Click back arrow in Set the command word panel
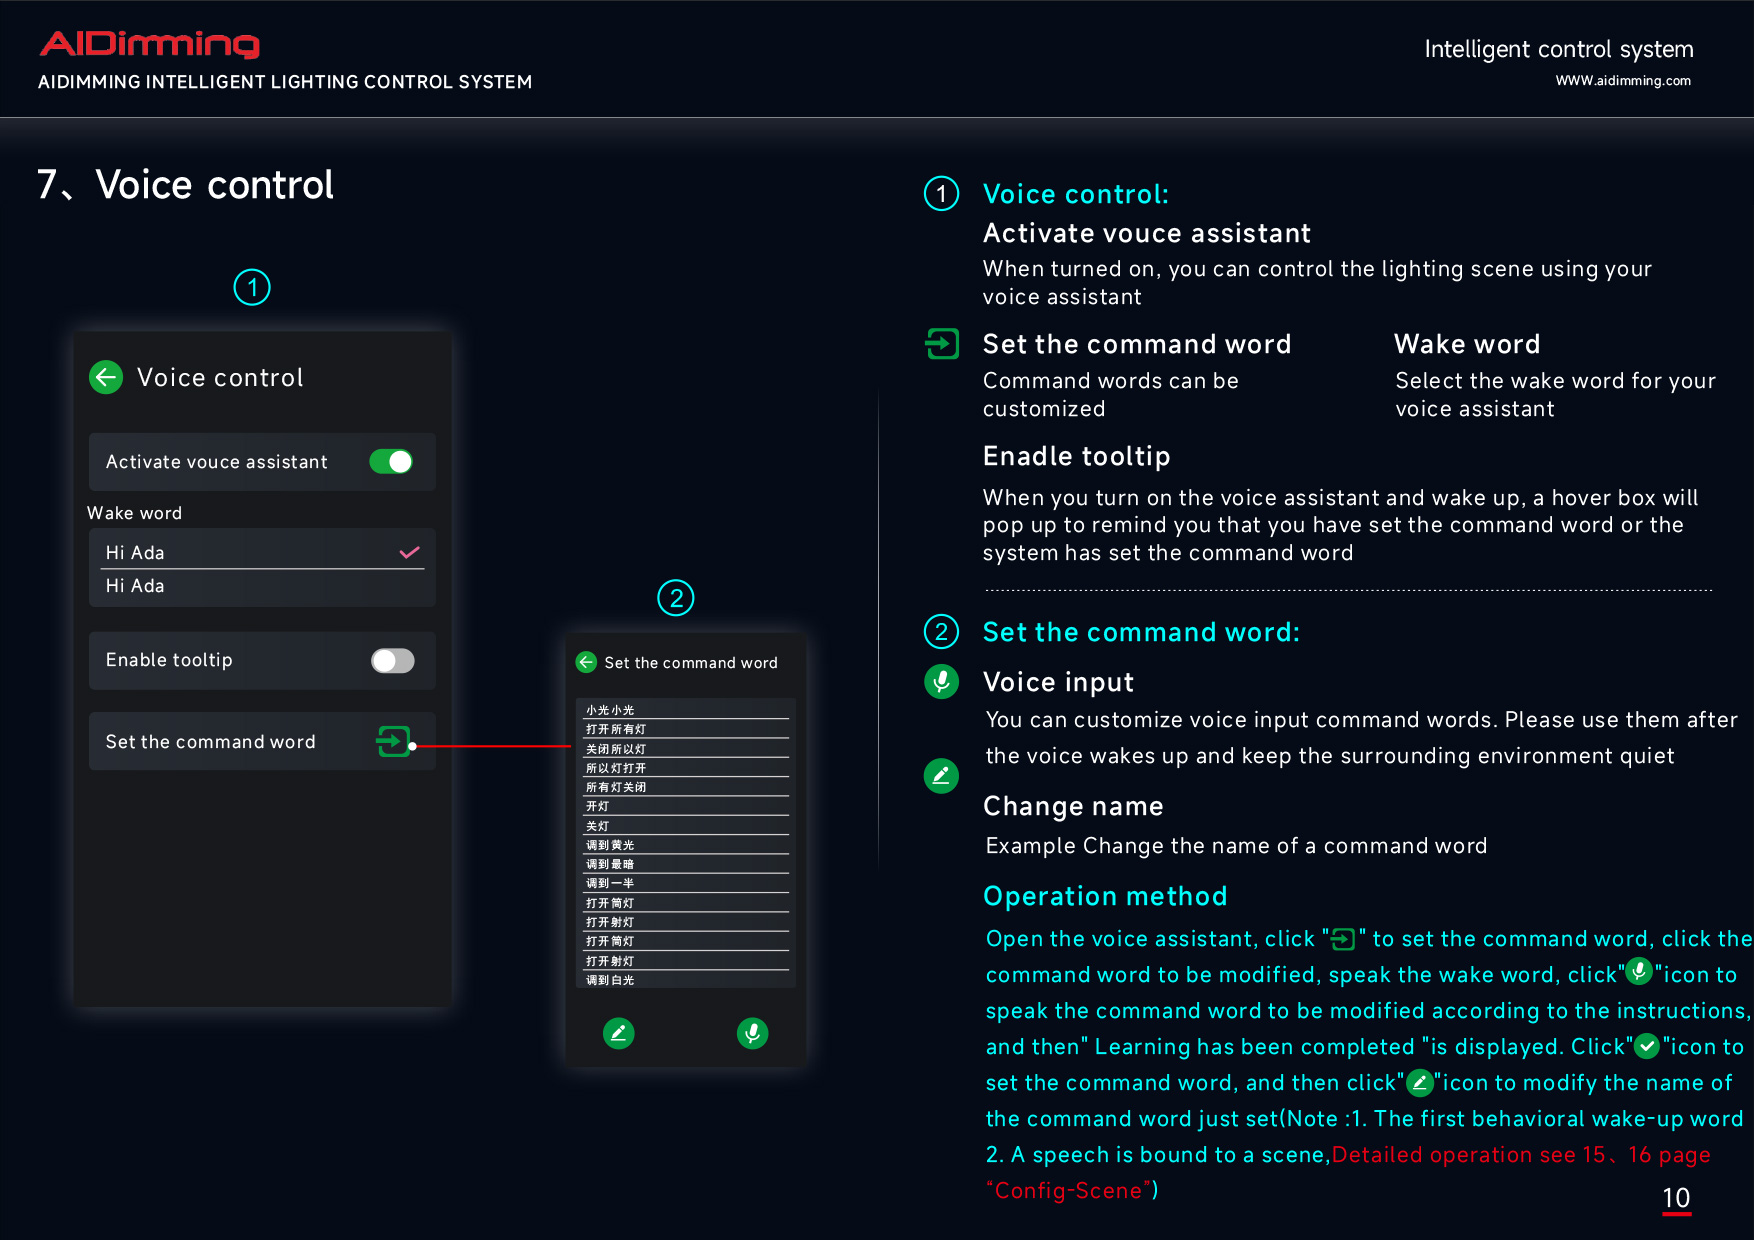Viewport: 1754px width, 1240px height. coord(587,662)
